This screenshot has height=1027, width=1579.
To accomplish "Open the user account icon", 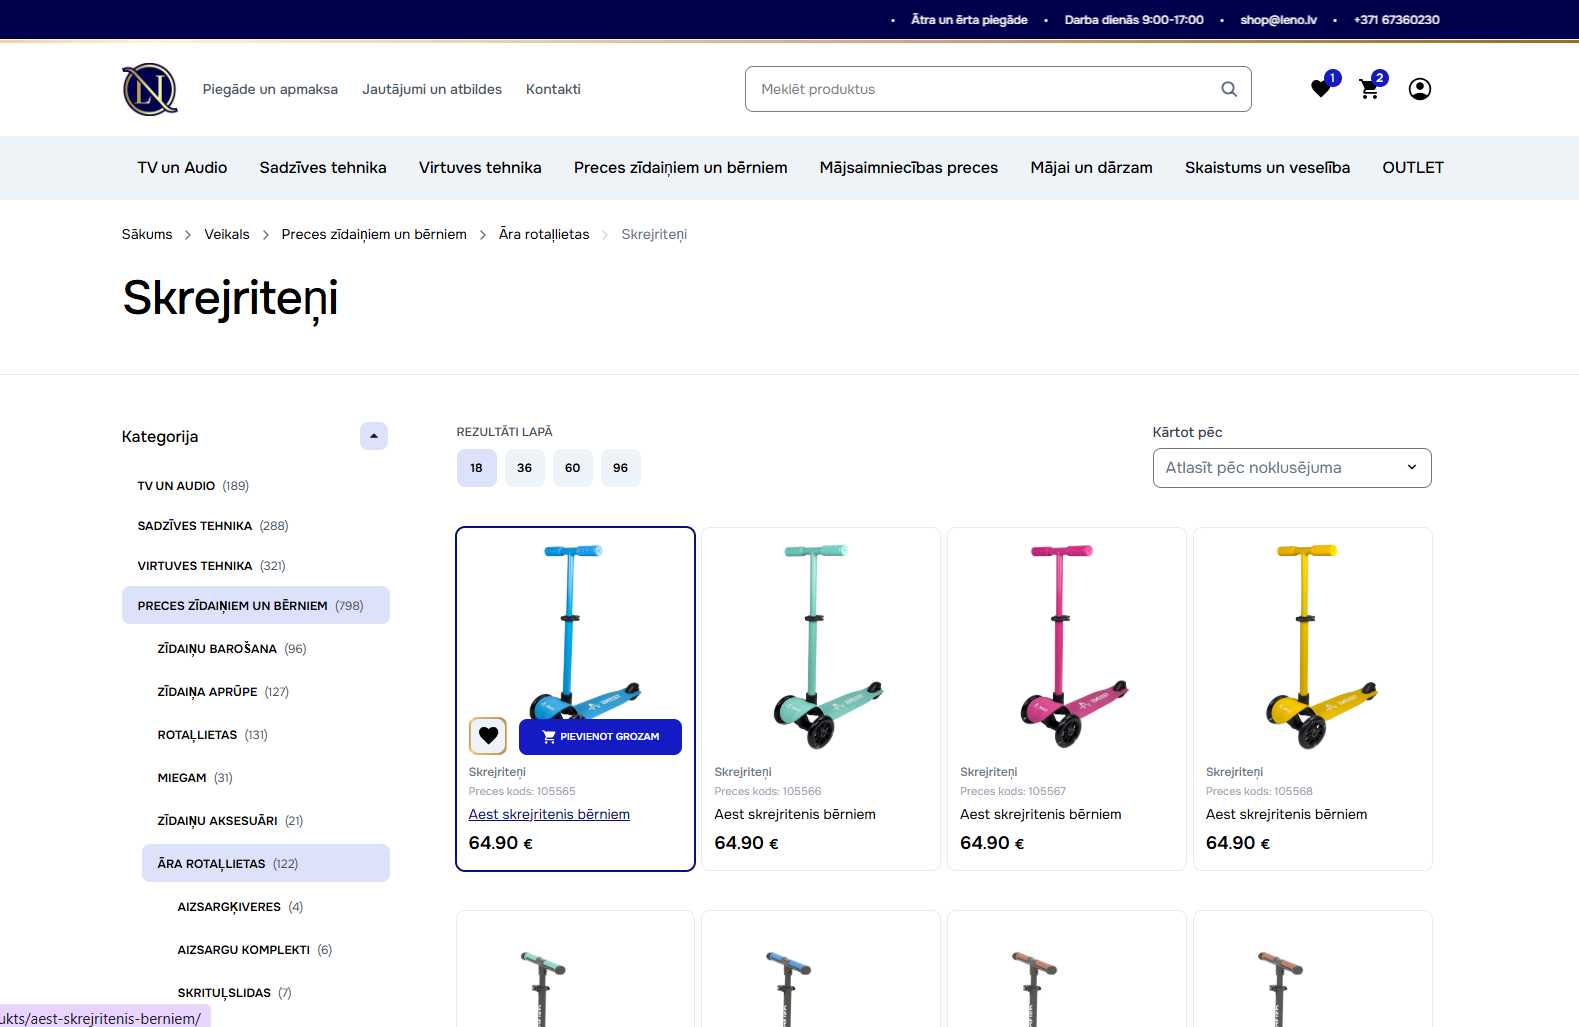I will 1419,89.
